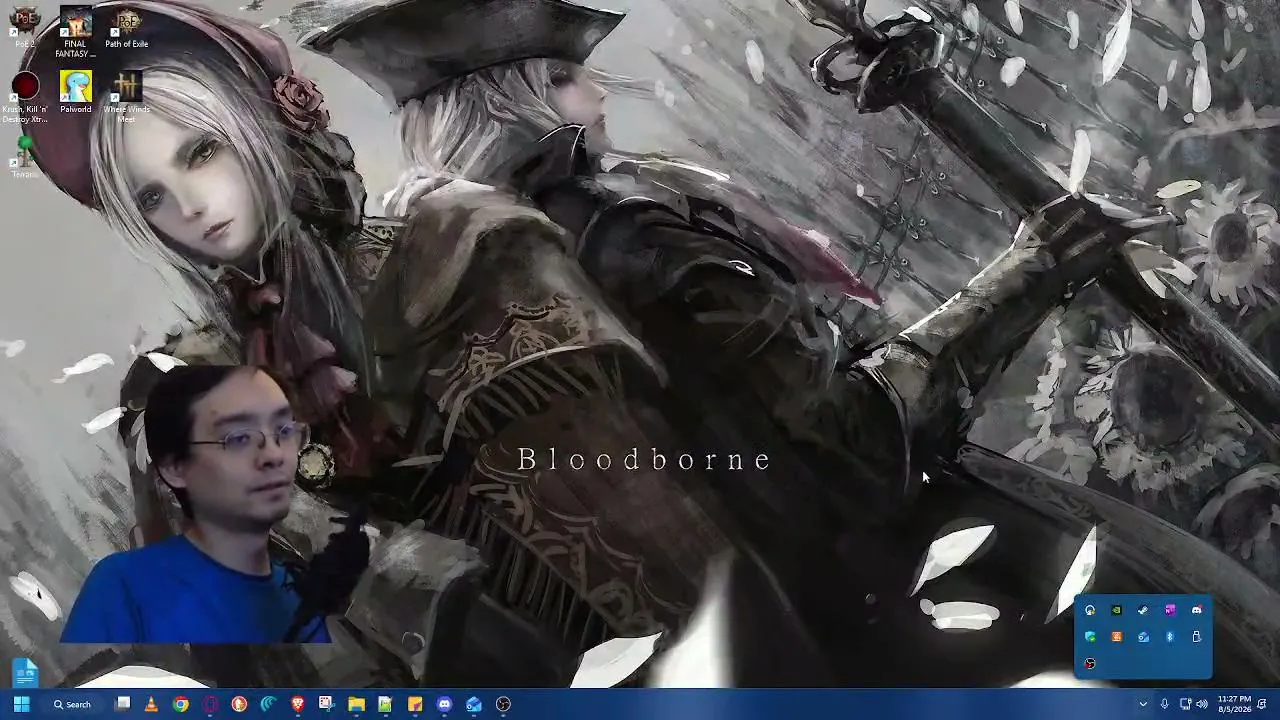The width and height of the screenshot is (1280, 720).
Task: Open the notification center bell icon
Action: point(1262,704)
